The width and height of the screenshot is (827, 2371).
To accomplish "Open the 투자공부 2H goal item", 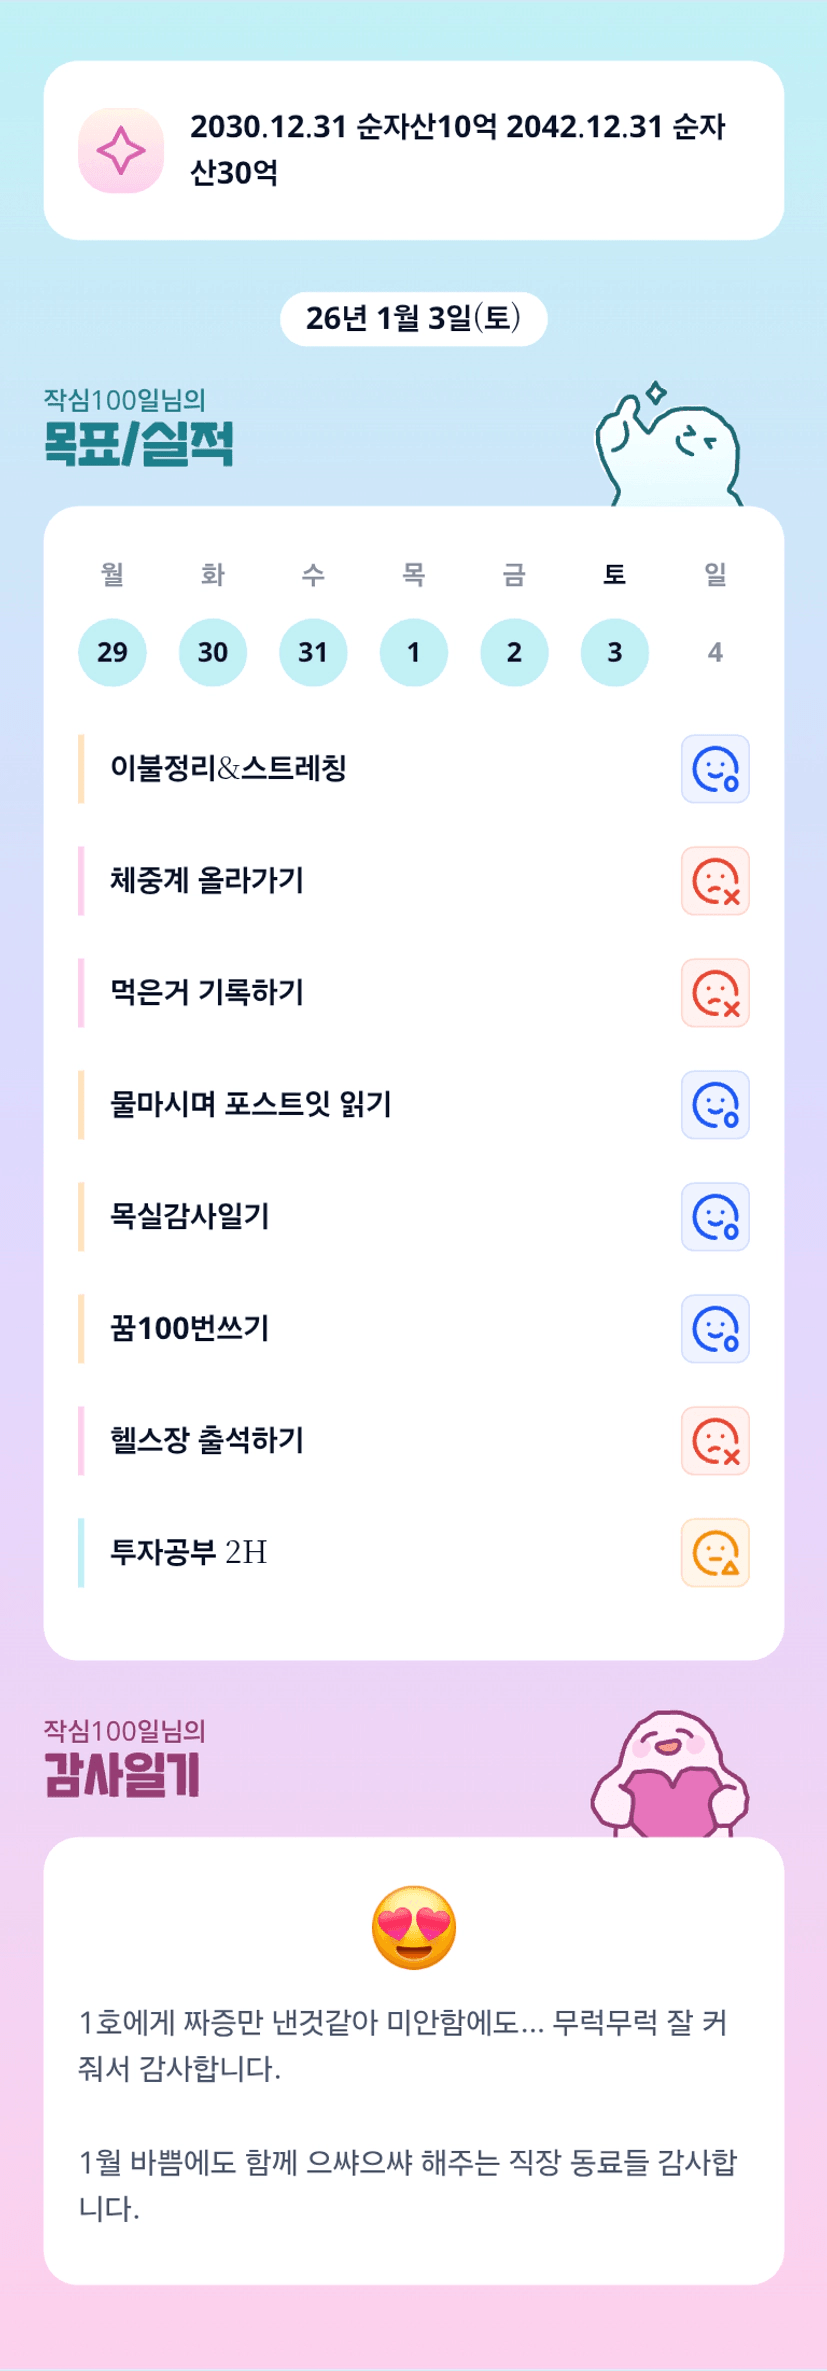I will click(189, 1553).
